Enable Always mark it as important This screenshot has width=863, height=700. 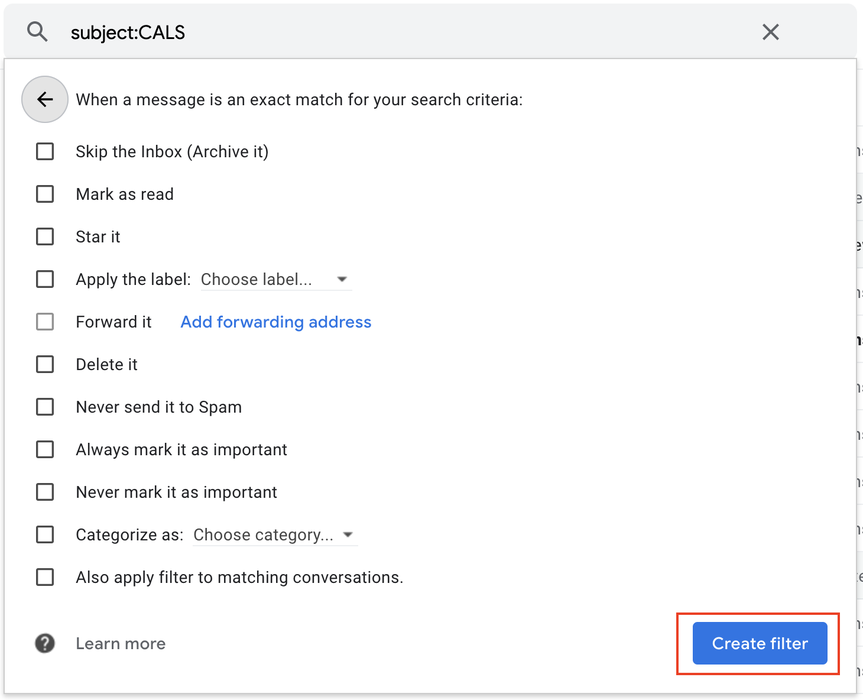45,449
